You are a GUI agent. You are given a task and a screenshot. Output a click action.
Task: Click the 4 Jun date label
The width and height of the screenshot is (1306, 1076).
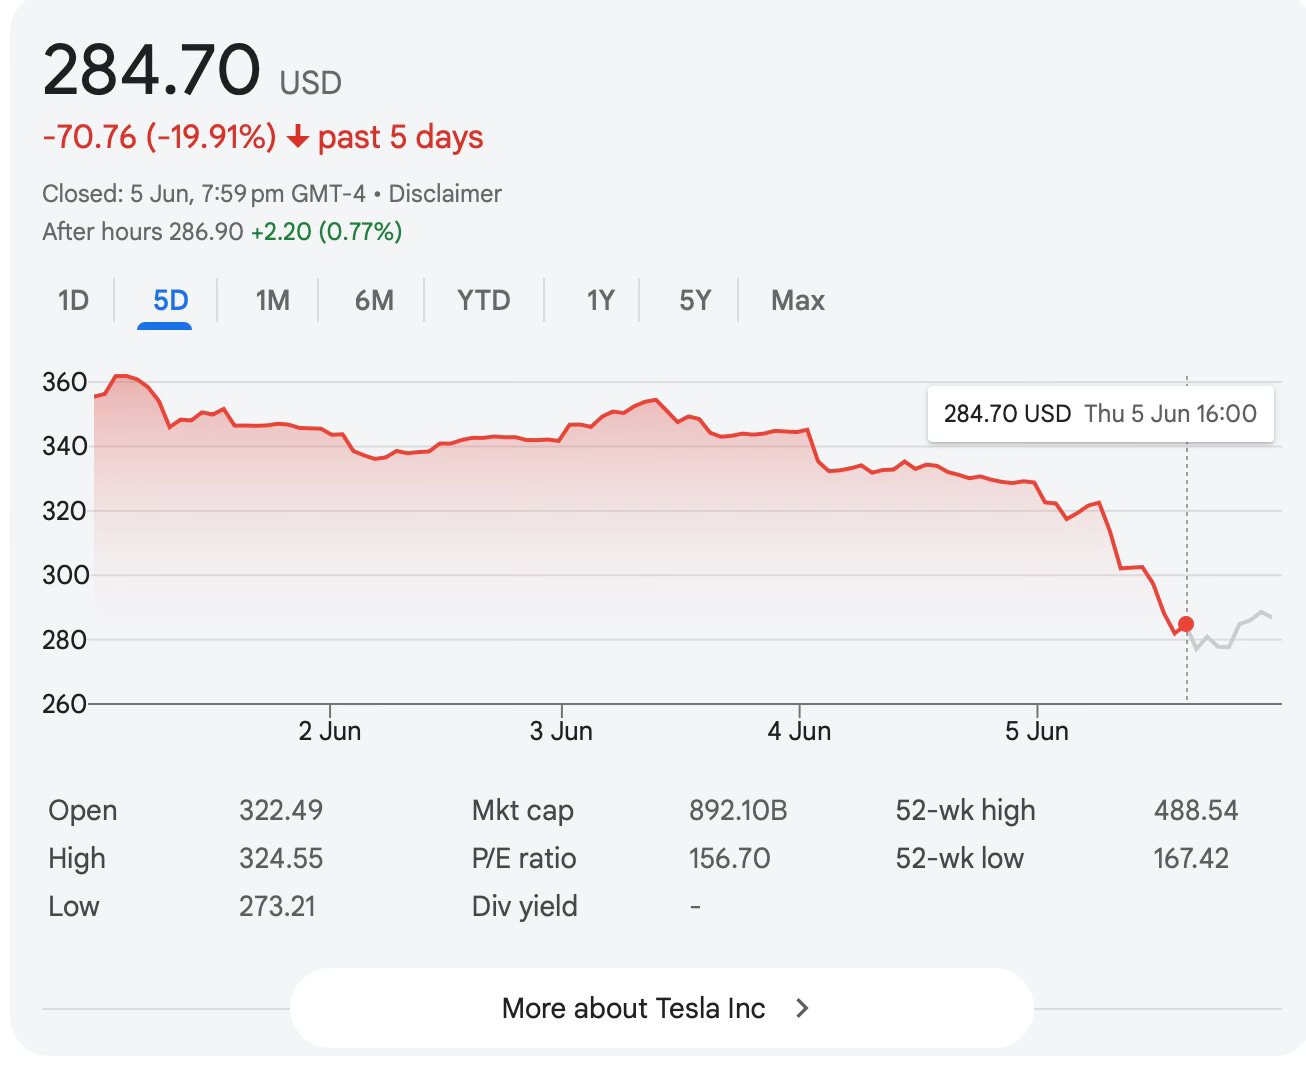coord(799,731)
